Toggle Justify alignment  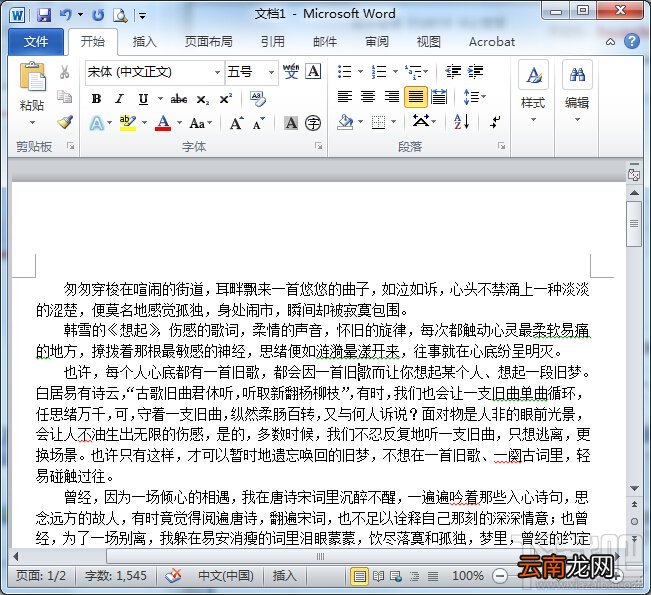point(416,97)
